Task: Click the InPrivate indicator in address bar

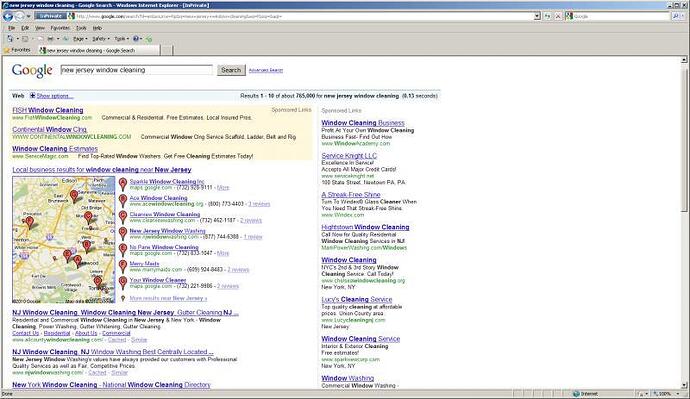Action: point(51,16)
